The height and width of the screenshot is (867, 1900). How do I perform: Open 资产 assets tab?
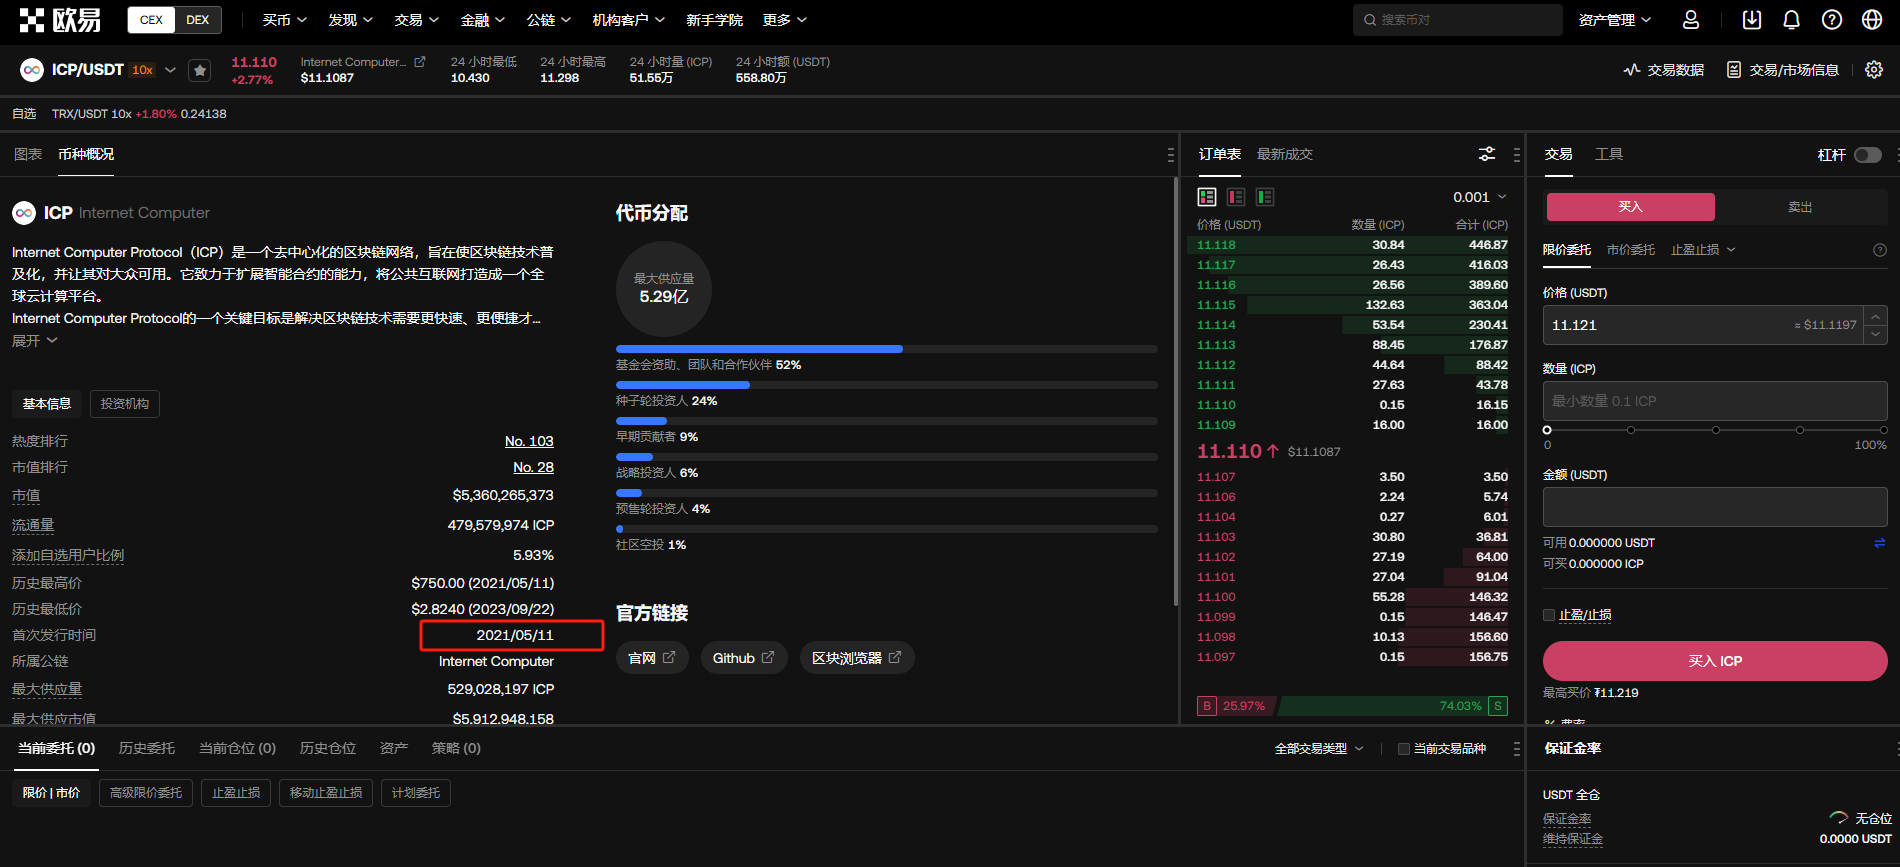pyautogui.click(x=394, y=748)
